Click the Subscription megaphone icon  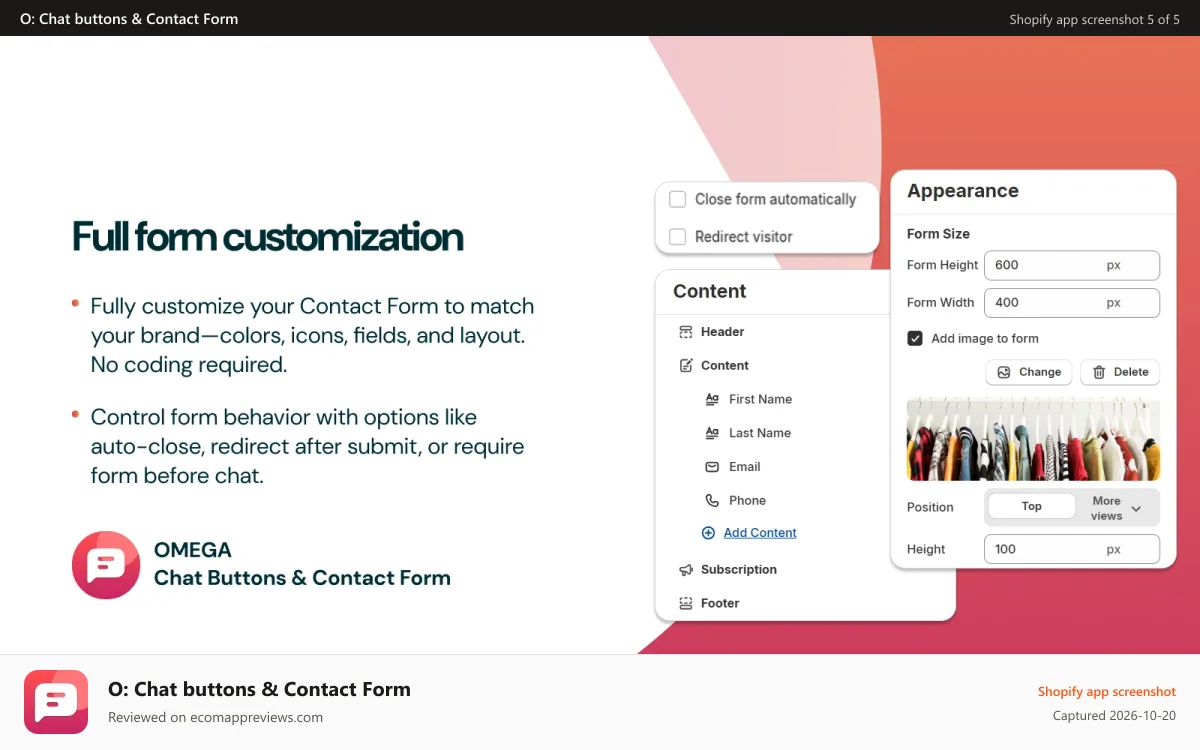point(685,570)
